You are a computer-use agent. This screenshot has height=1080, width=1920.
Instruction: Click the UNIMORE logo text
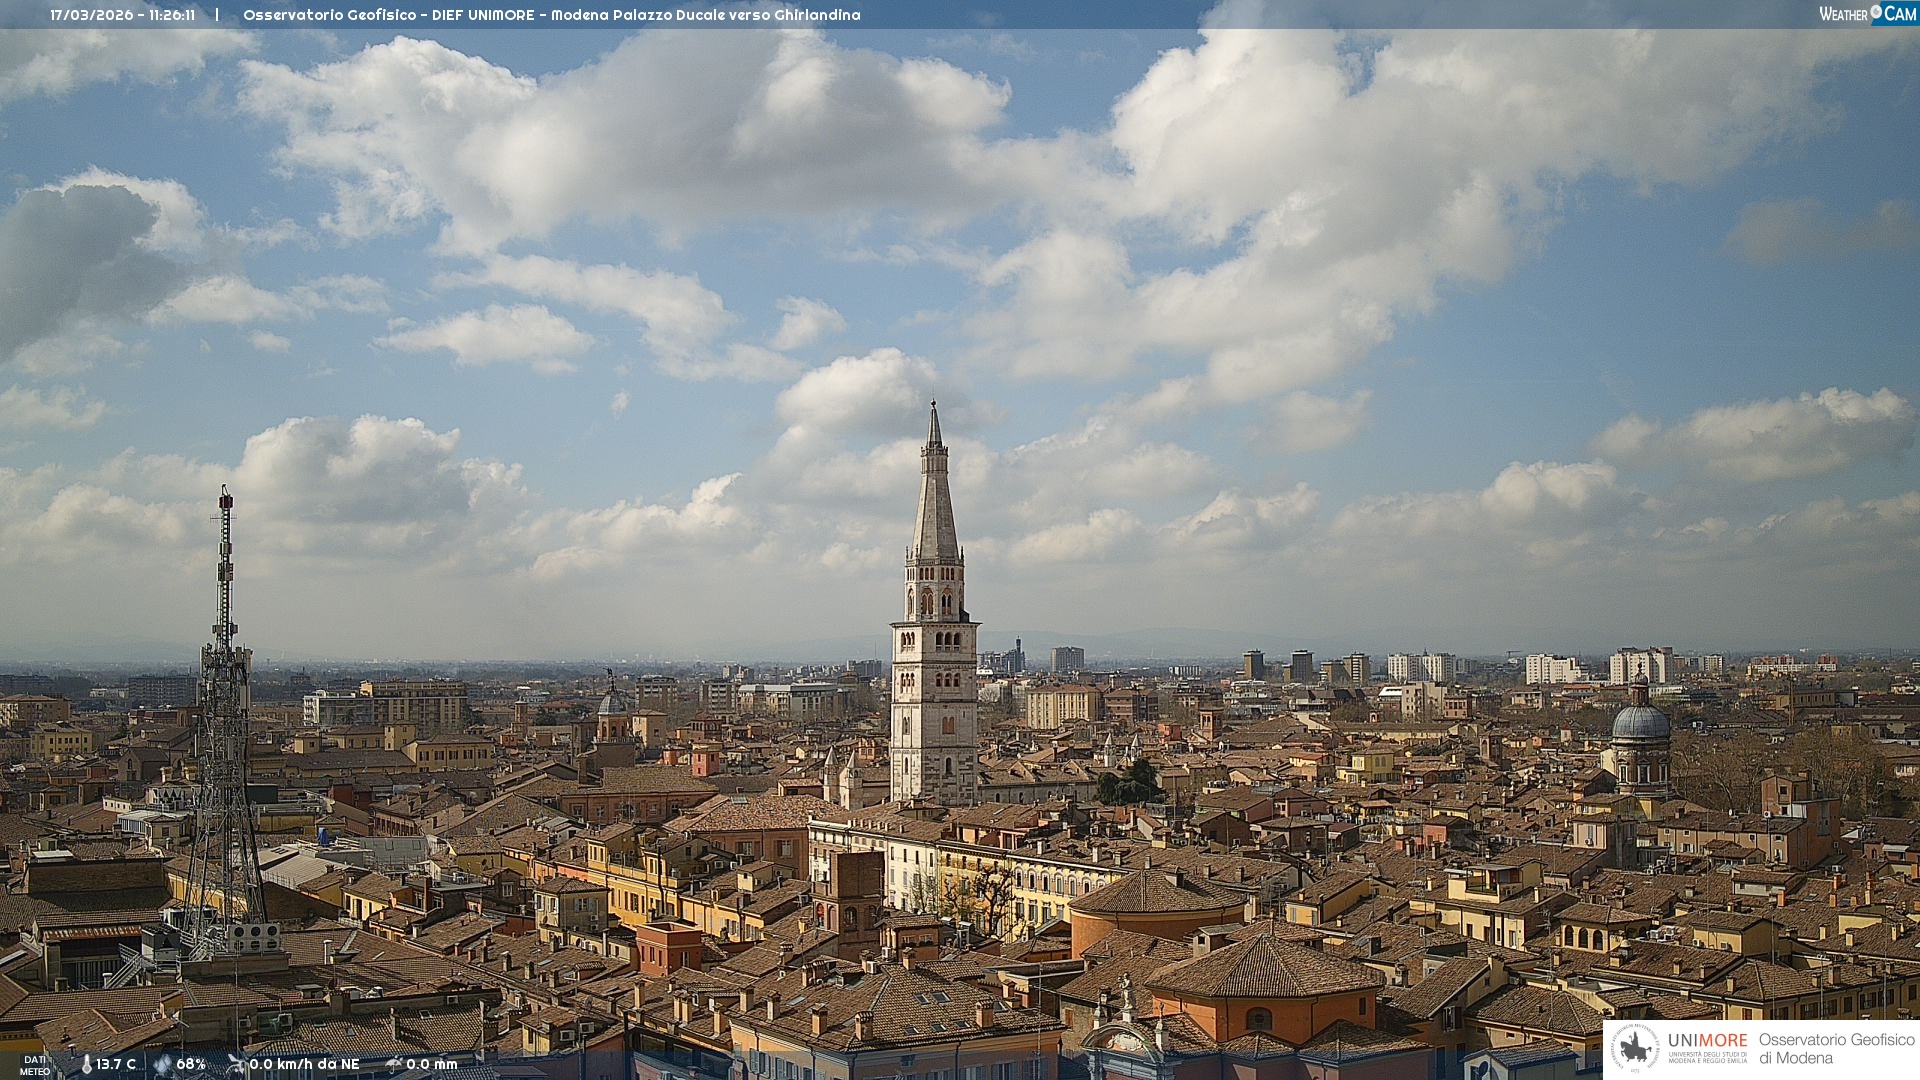coord(1707,1041)
